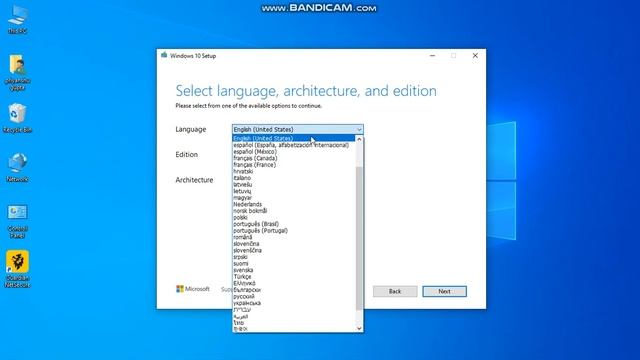Select the Arabic language entry

click(294, 316)
